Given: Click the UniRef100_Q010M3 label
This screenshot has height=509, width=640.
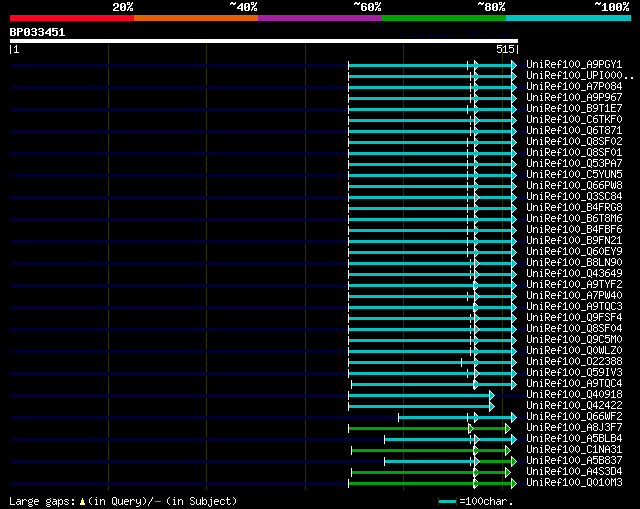Looking at the screenshot, I should 574,483.
